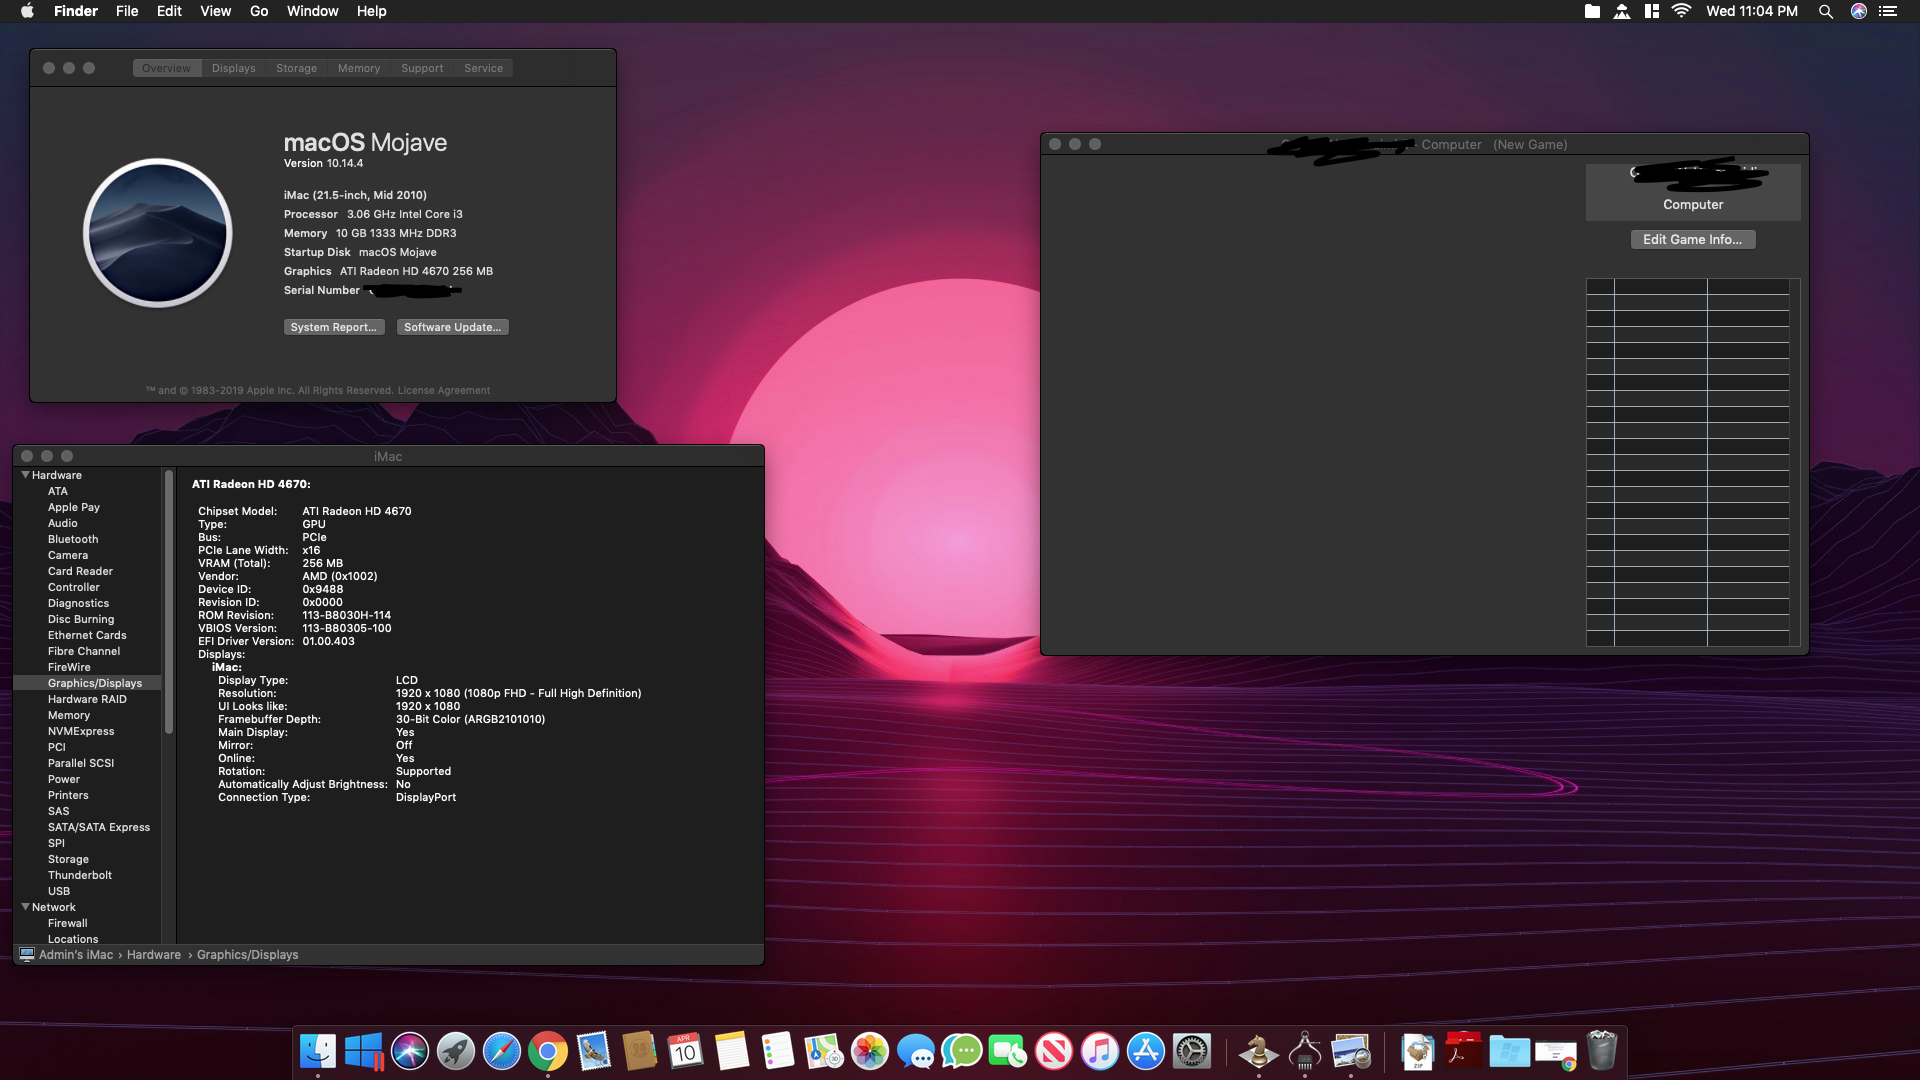Select Bluetooth in the sidebar
1920x1080 pixels.
(x=73, y=539)
